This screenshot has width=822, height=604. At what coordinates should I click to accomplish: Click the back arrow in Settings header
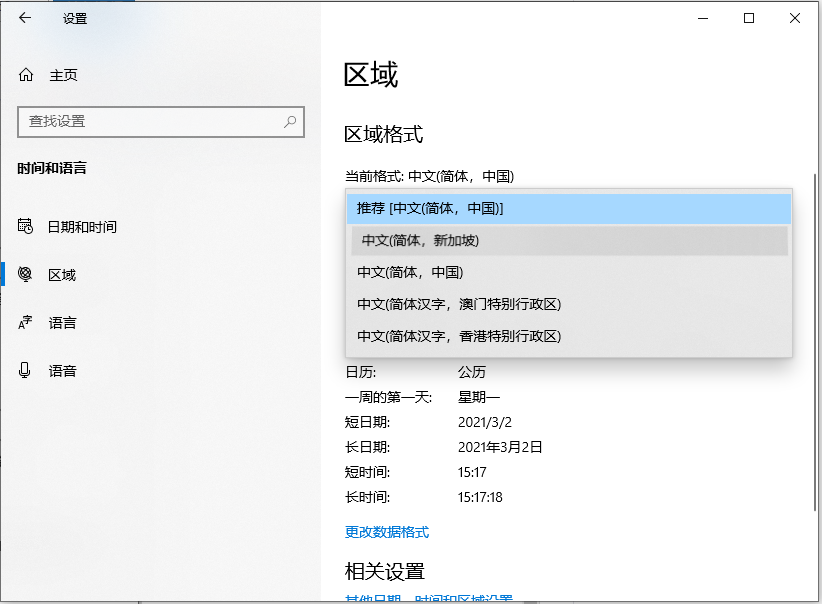tap(25, 18)
